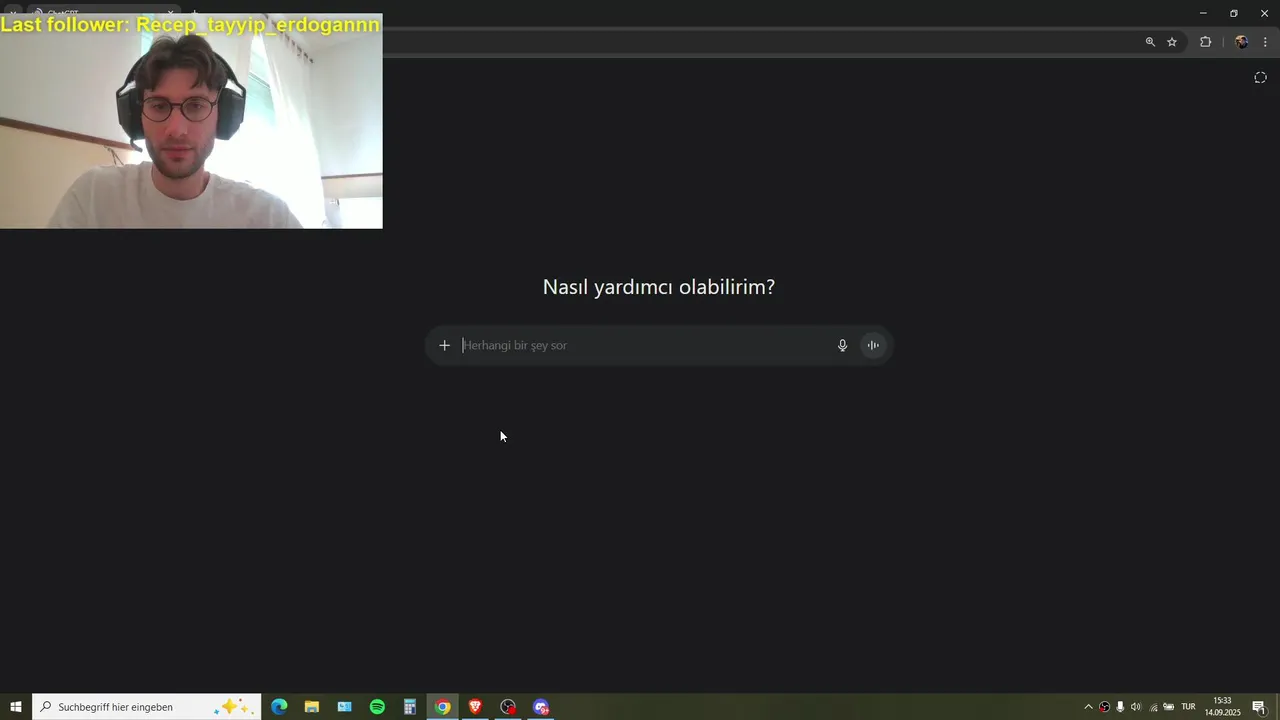Switch to Google Chrome in the taskbar
Screen dimensions: 1280x720
[442, 707]
